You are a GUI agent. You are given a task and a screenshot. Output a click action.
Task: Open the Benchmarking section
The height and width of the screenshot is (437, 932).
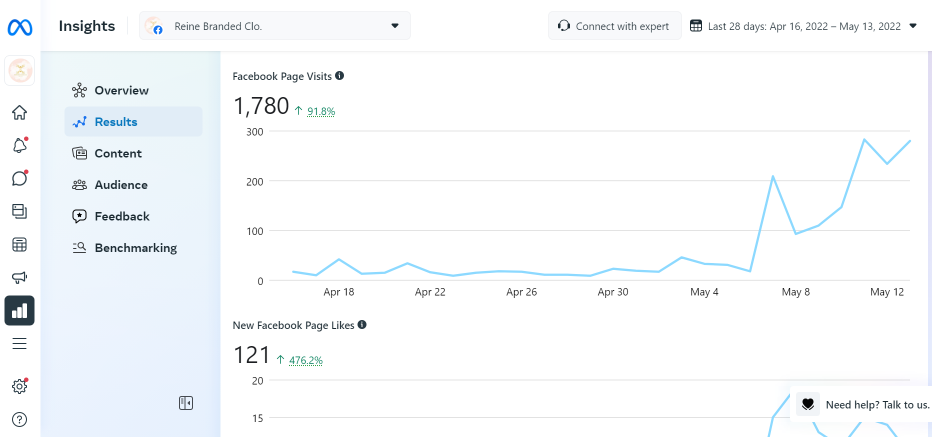pos(135,248)
